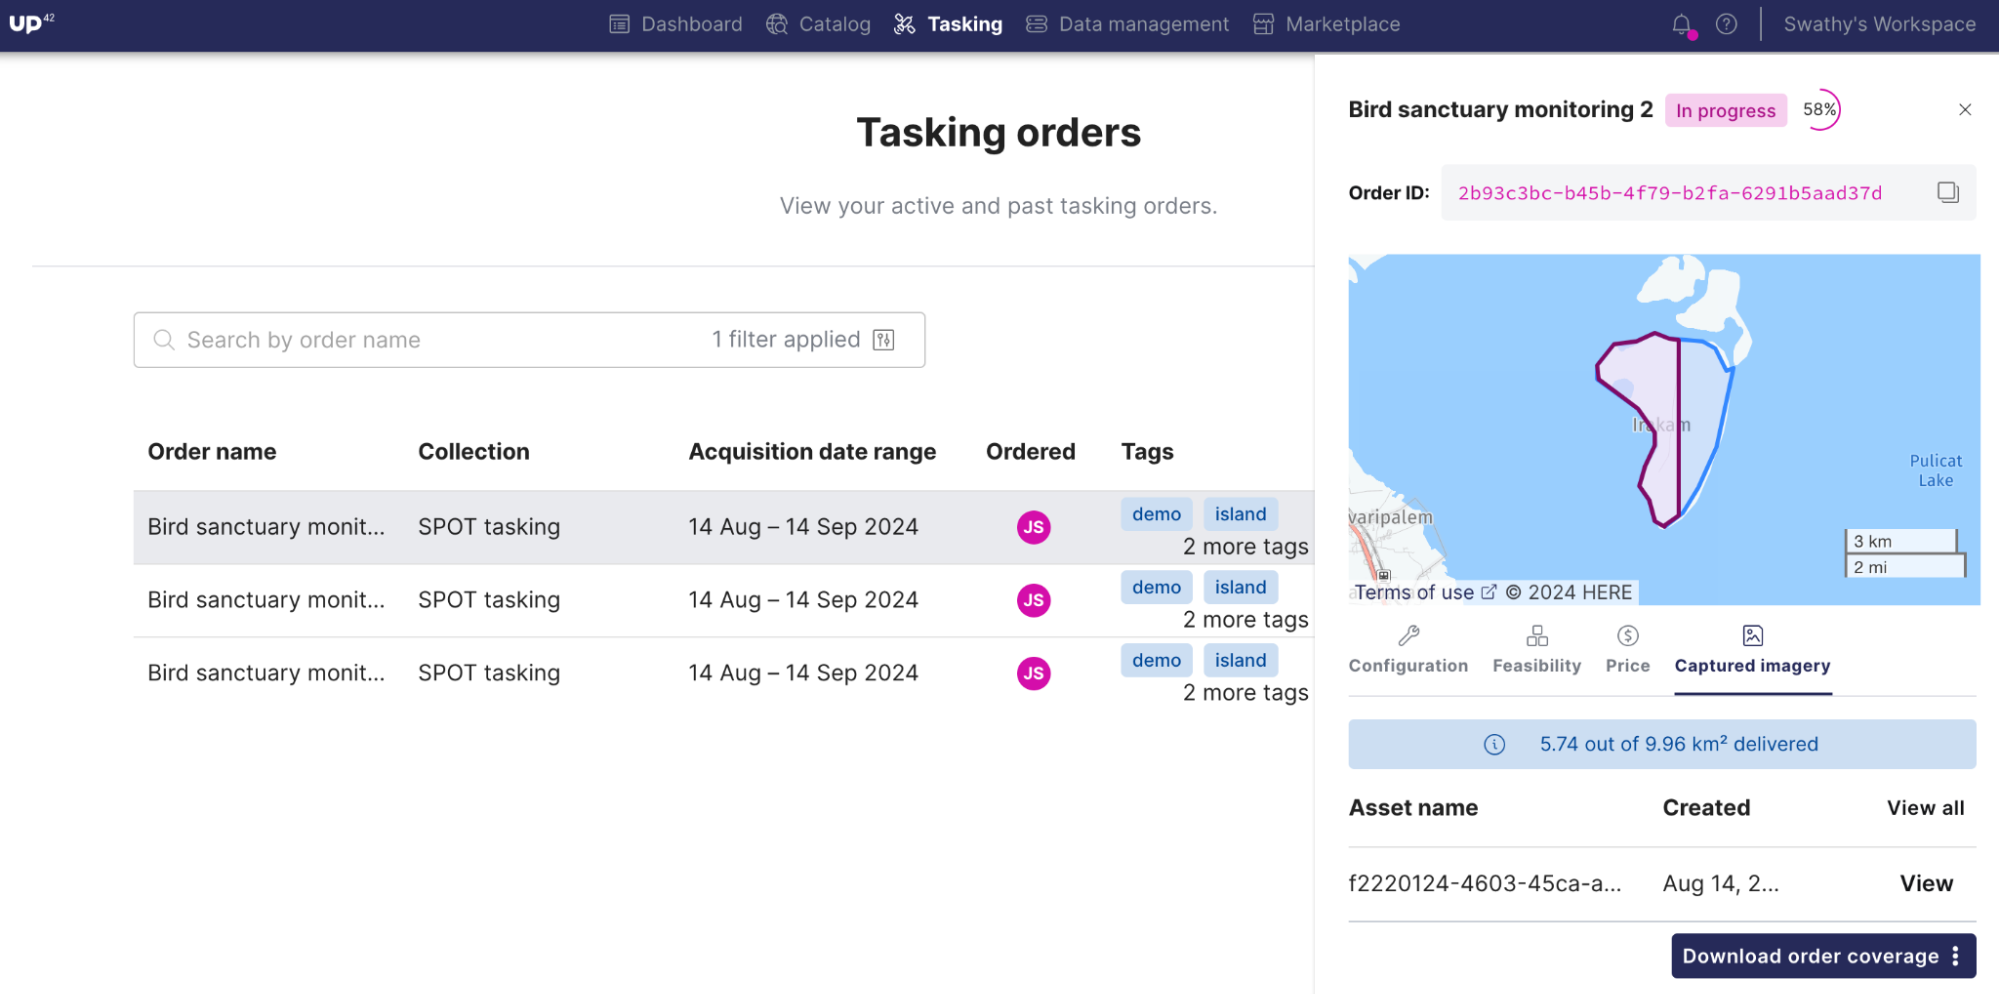Click the Acquisition date range column header
This screenshot has height=994, width=1999.
(812, 452)
